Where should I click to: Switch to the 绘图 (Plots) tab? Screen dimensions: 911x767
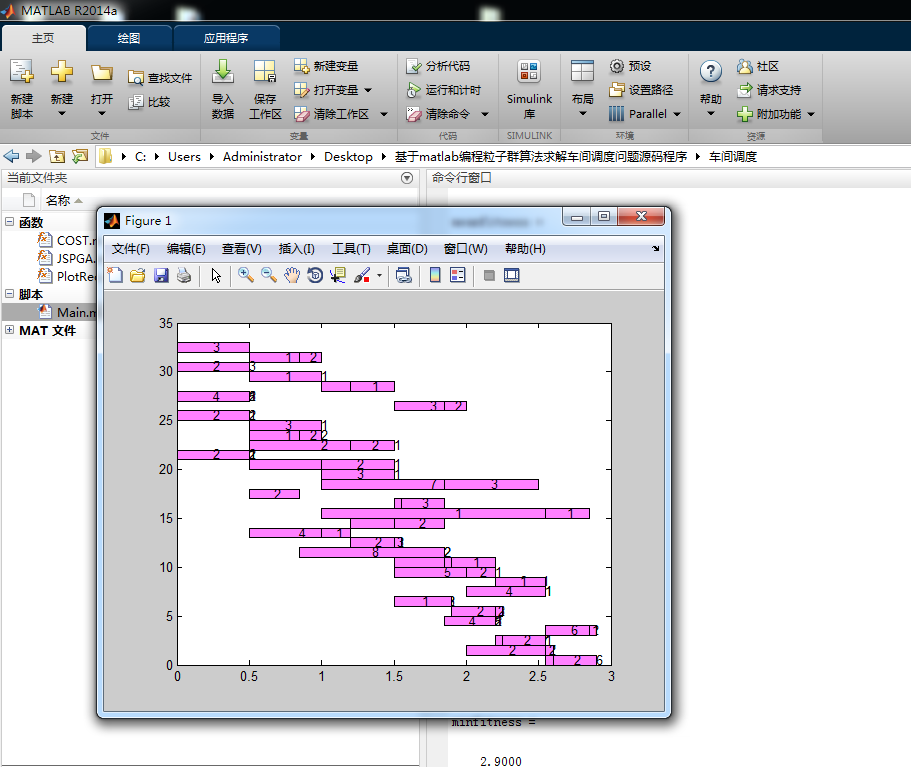[x=128, y=38]
